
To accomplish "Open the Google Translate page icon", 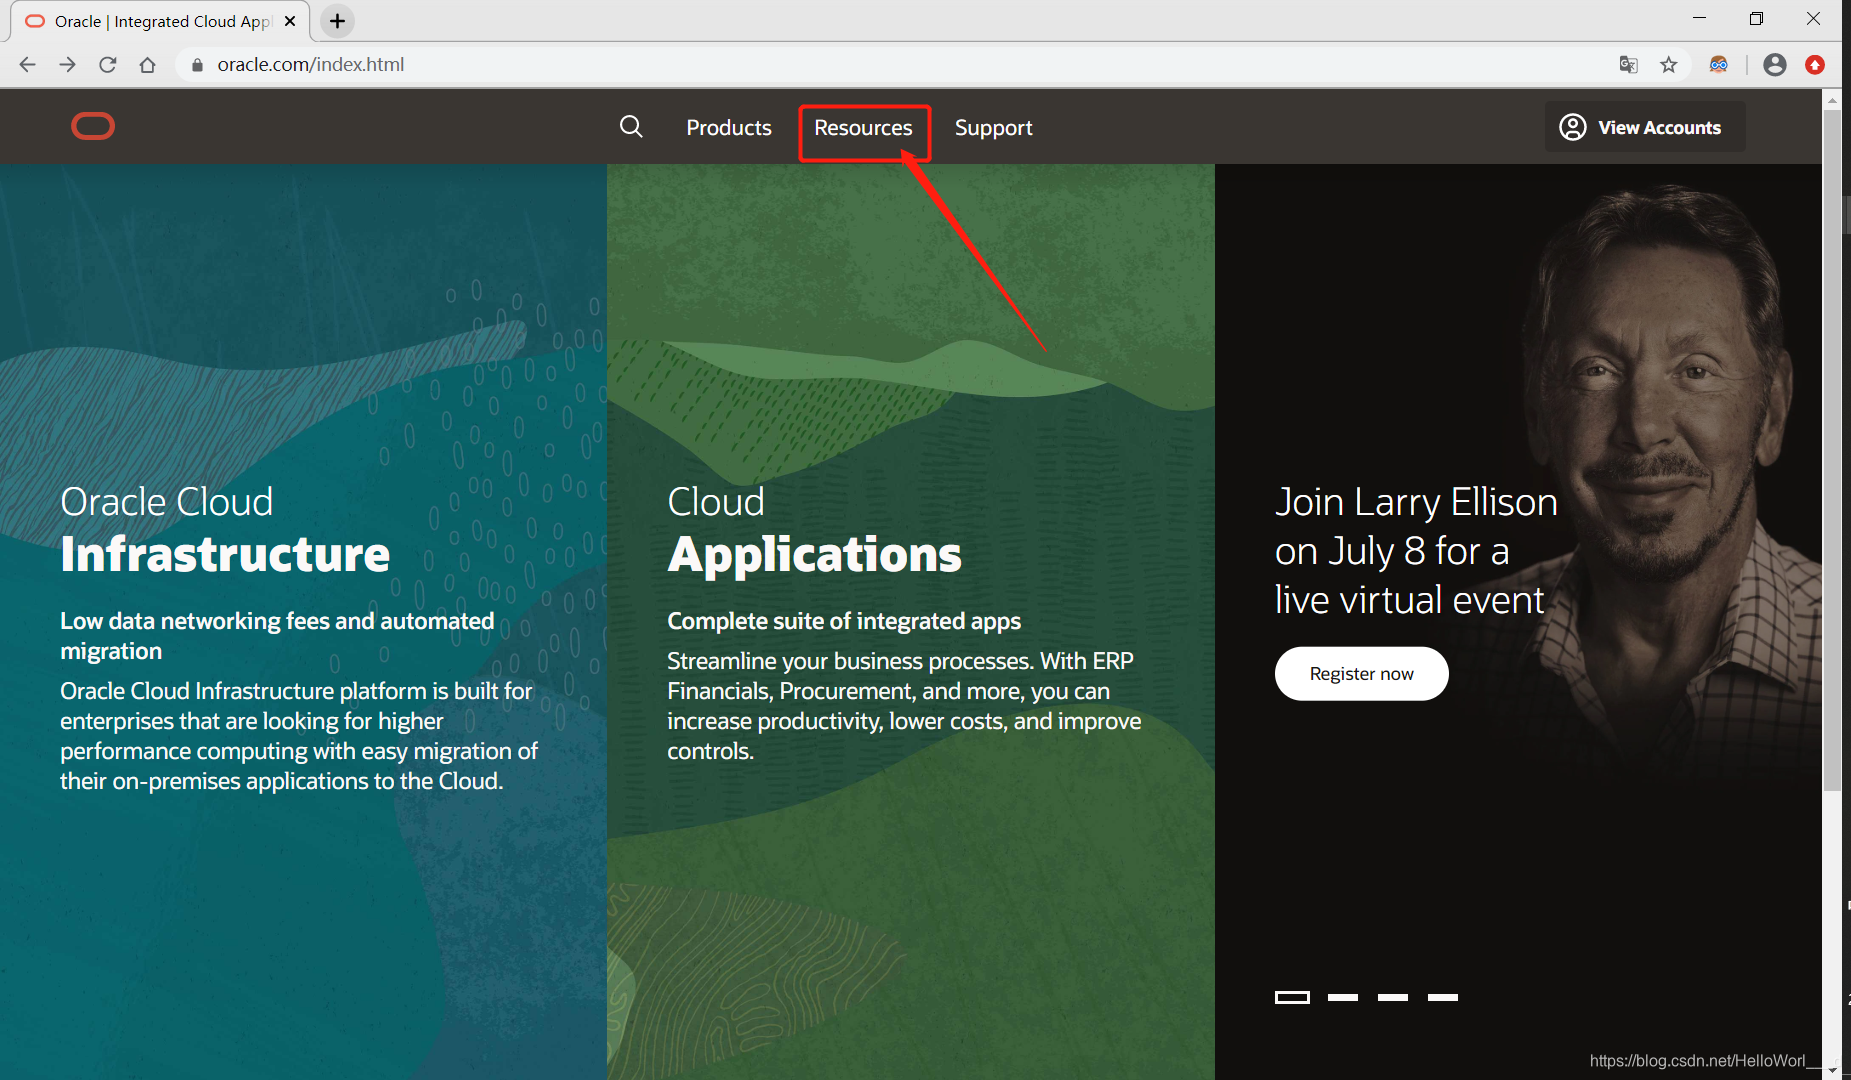I will point(1629,65).
